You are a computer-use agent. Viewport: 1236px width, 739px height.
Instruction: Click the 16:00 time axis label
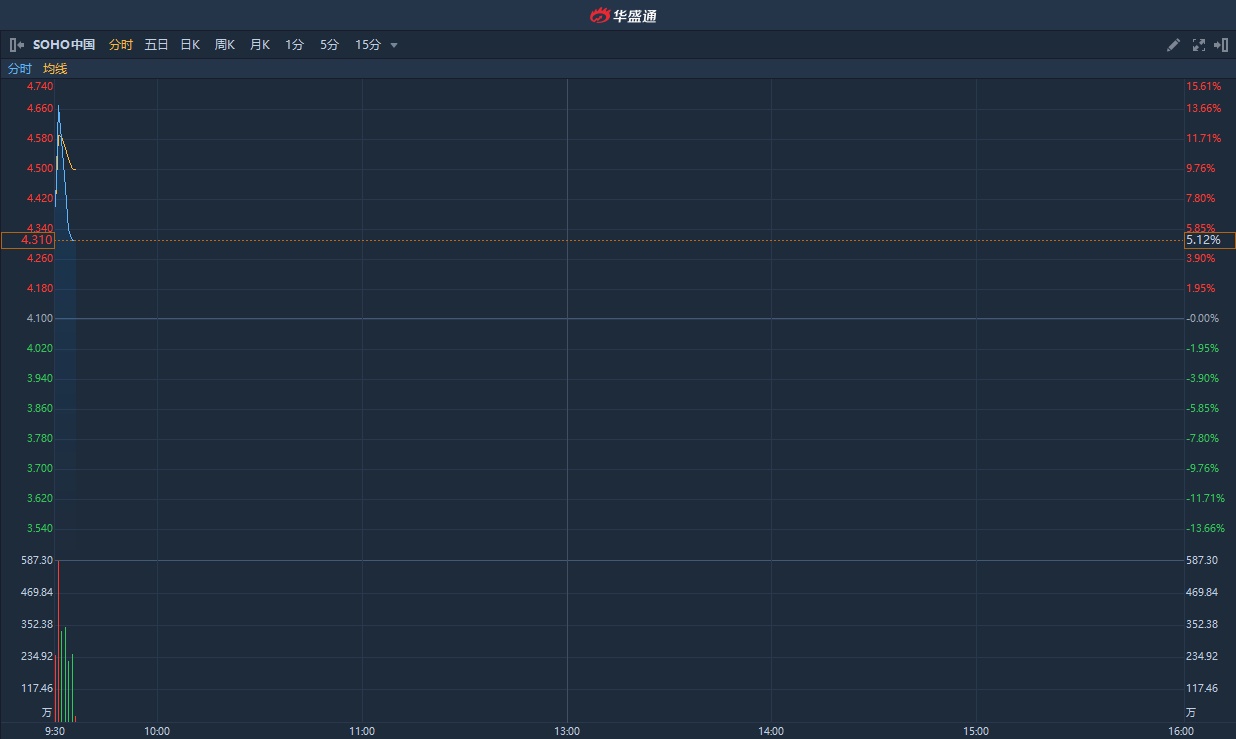click(1181, 731)
